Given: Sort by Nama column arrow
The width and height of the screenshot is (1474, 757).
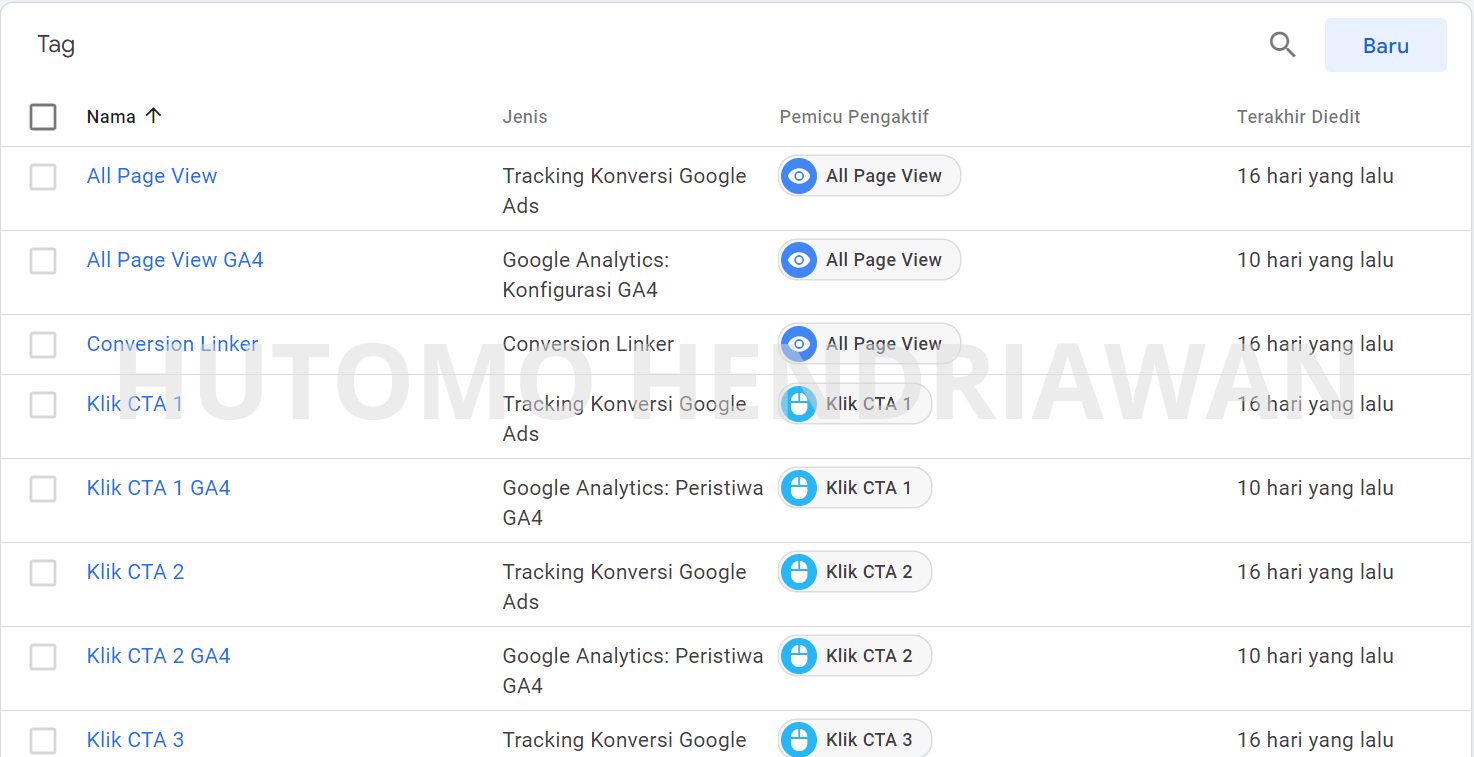Looking at the screenshot, I should click(153, 116).
